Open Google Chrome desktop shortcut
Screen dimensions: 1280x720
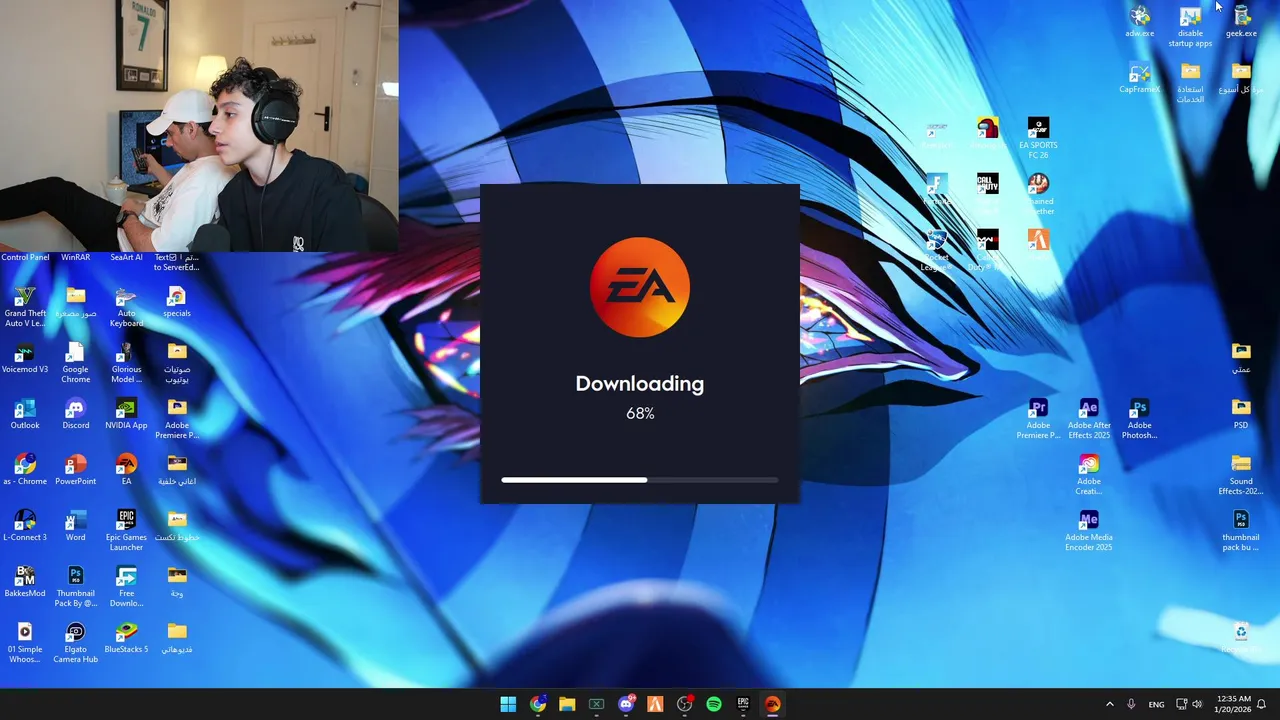76,362
